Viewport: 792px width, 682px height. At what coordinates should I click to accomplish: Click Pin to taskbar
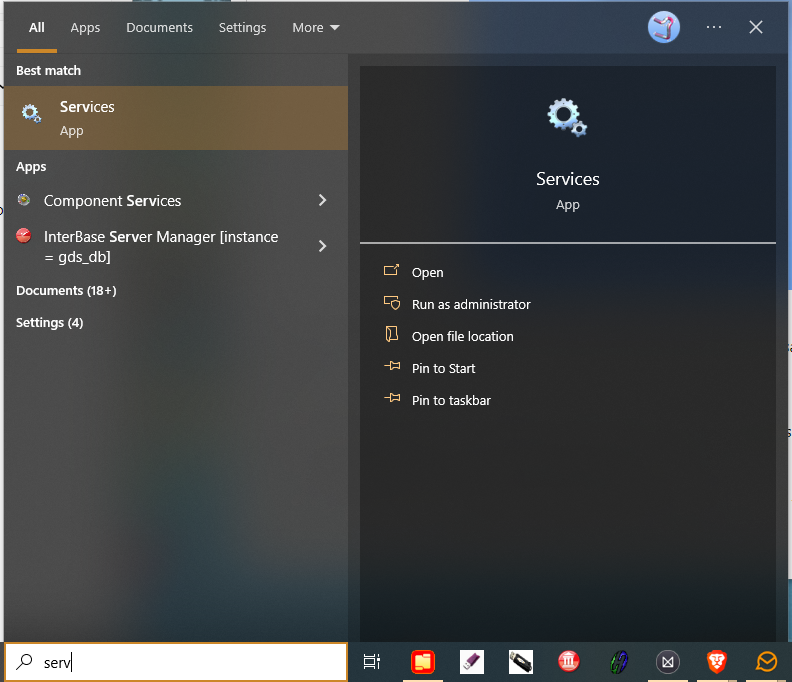(451, 400)
